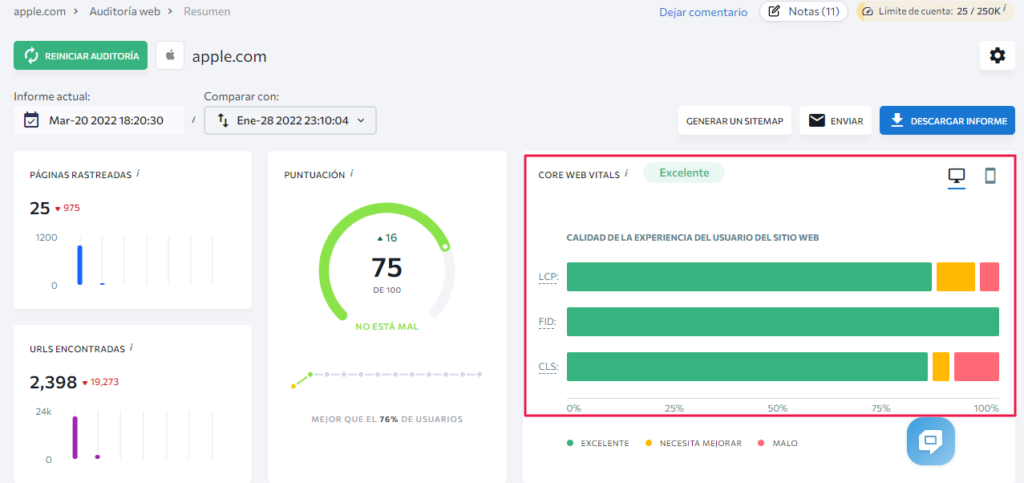Image resolution: width=1024 pixels, height=483 pixels.
Task: Toggle Malo legend item
Action: 778,443
